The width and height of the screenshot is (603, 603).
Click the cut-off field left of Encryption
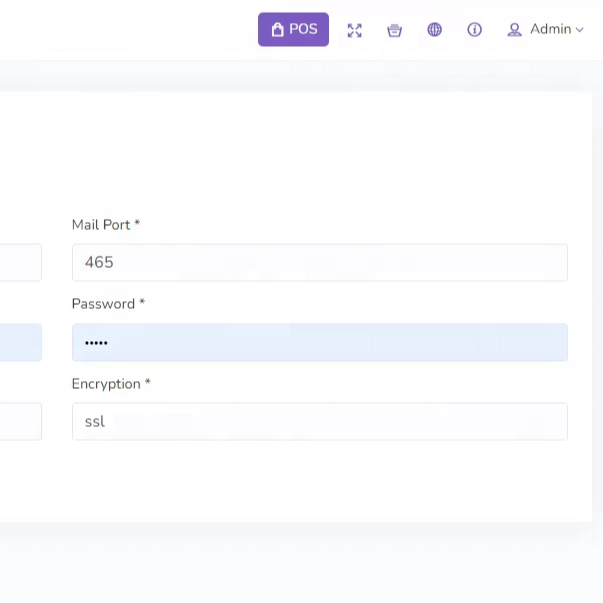pos(20,422)
